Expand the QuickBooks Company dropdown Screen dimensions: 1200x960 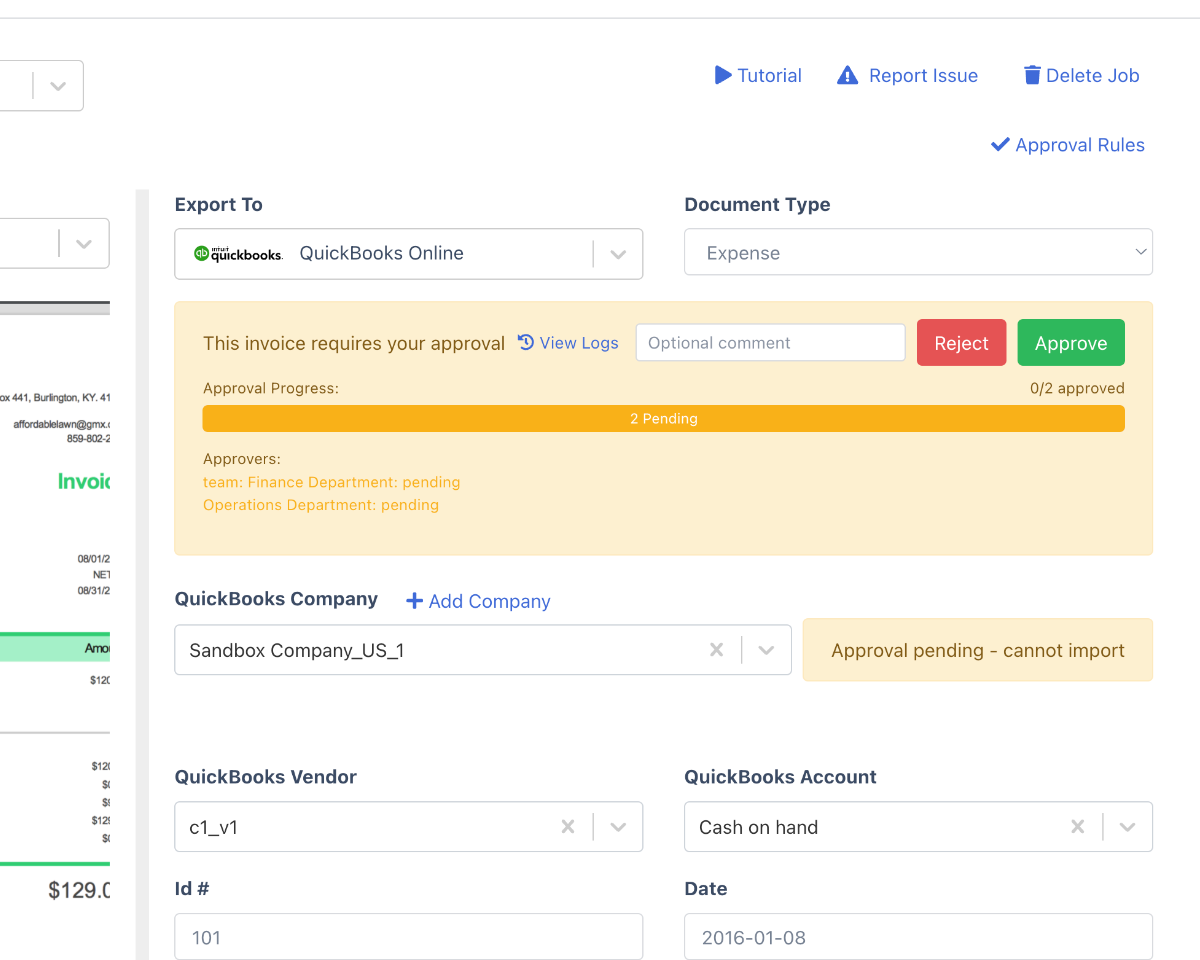tap(766, 649)
